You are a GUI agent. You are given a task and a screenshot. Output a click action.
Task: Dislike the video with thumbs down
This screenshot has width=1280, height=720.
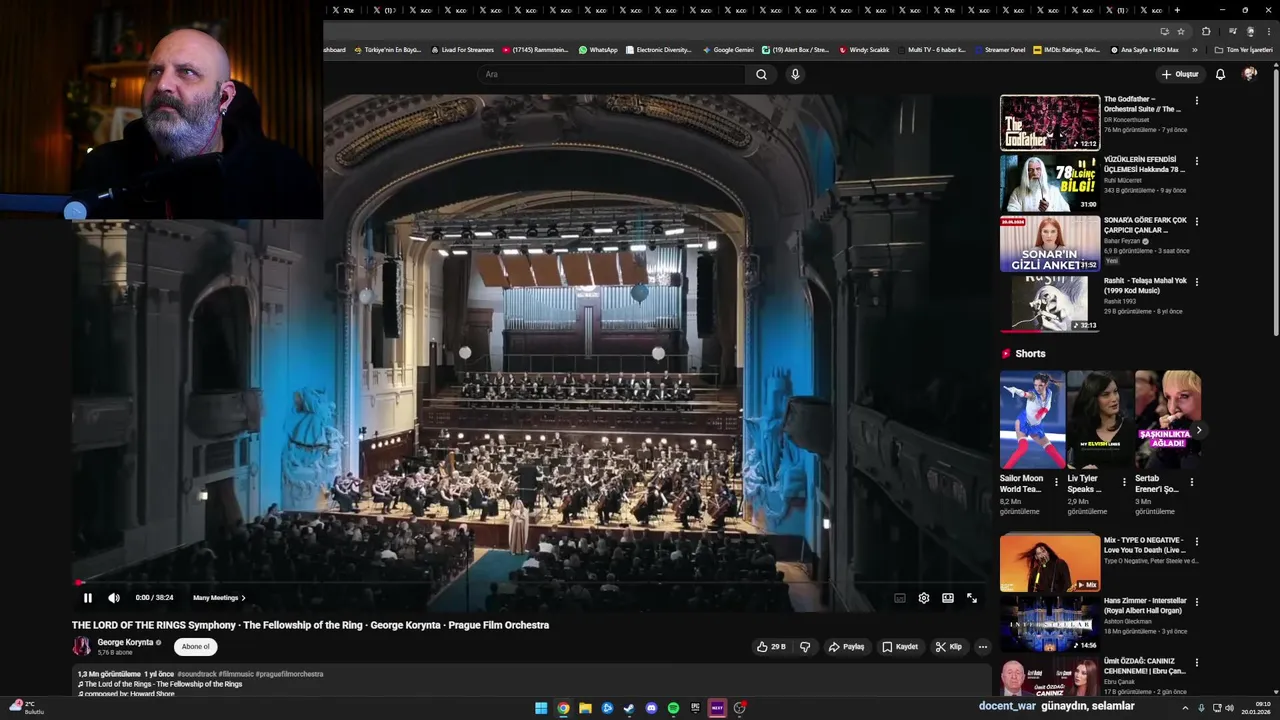click(805, 647)
